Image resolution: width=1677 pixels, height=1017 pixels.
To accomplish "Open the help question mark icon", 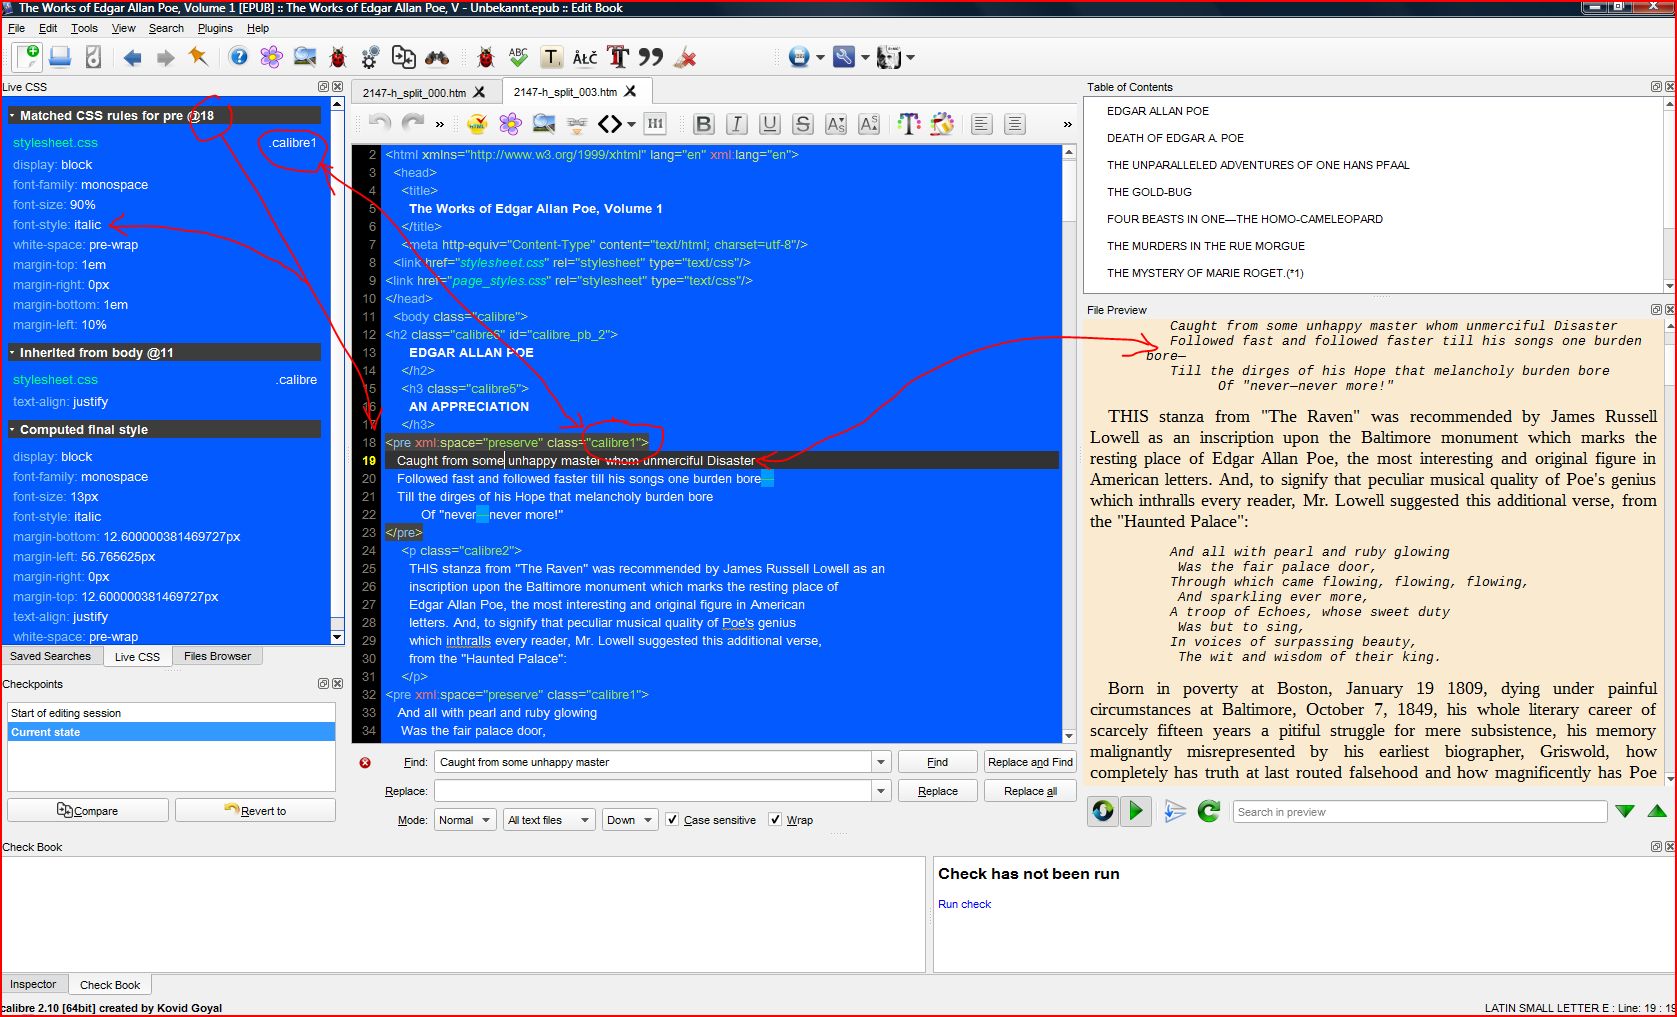I will 238,57.
